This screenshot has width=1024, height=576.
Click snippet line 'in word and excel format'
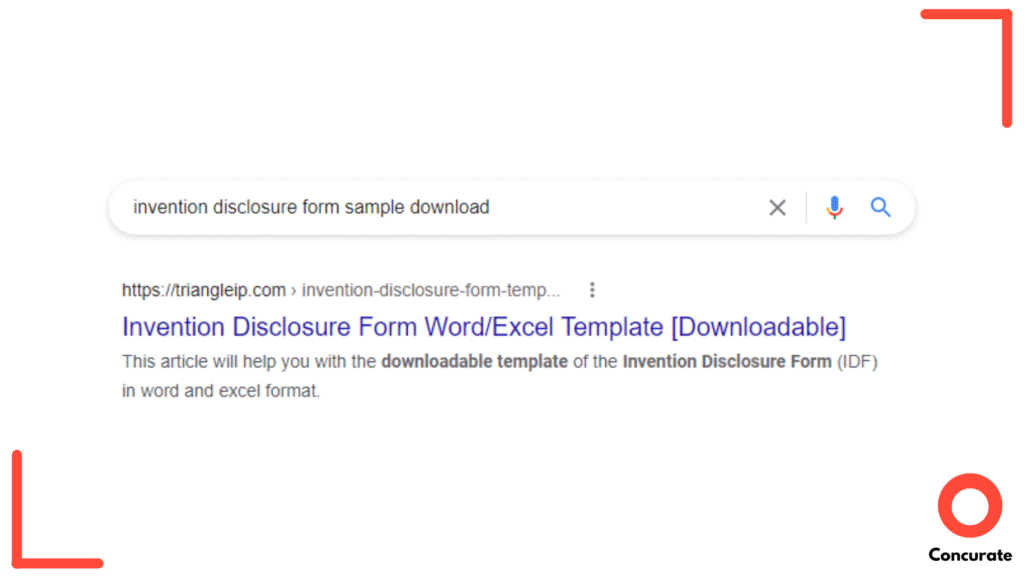coord(221,391)
